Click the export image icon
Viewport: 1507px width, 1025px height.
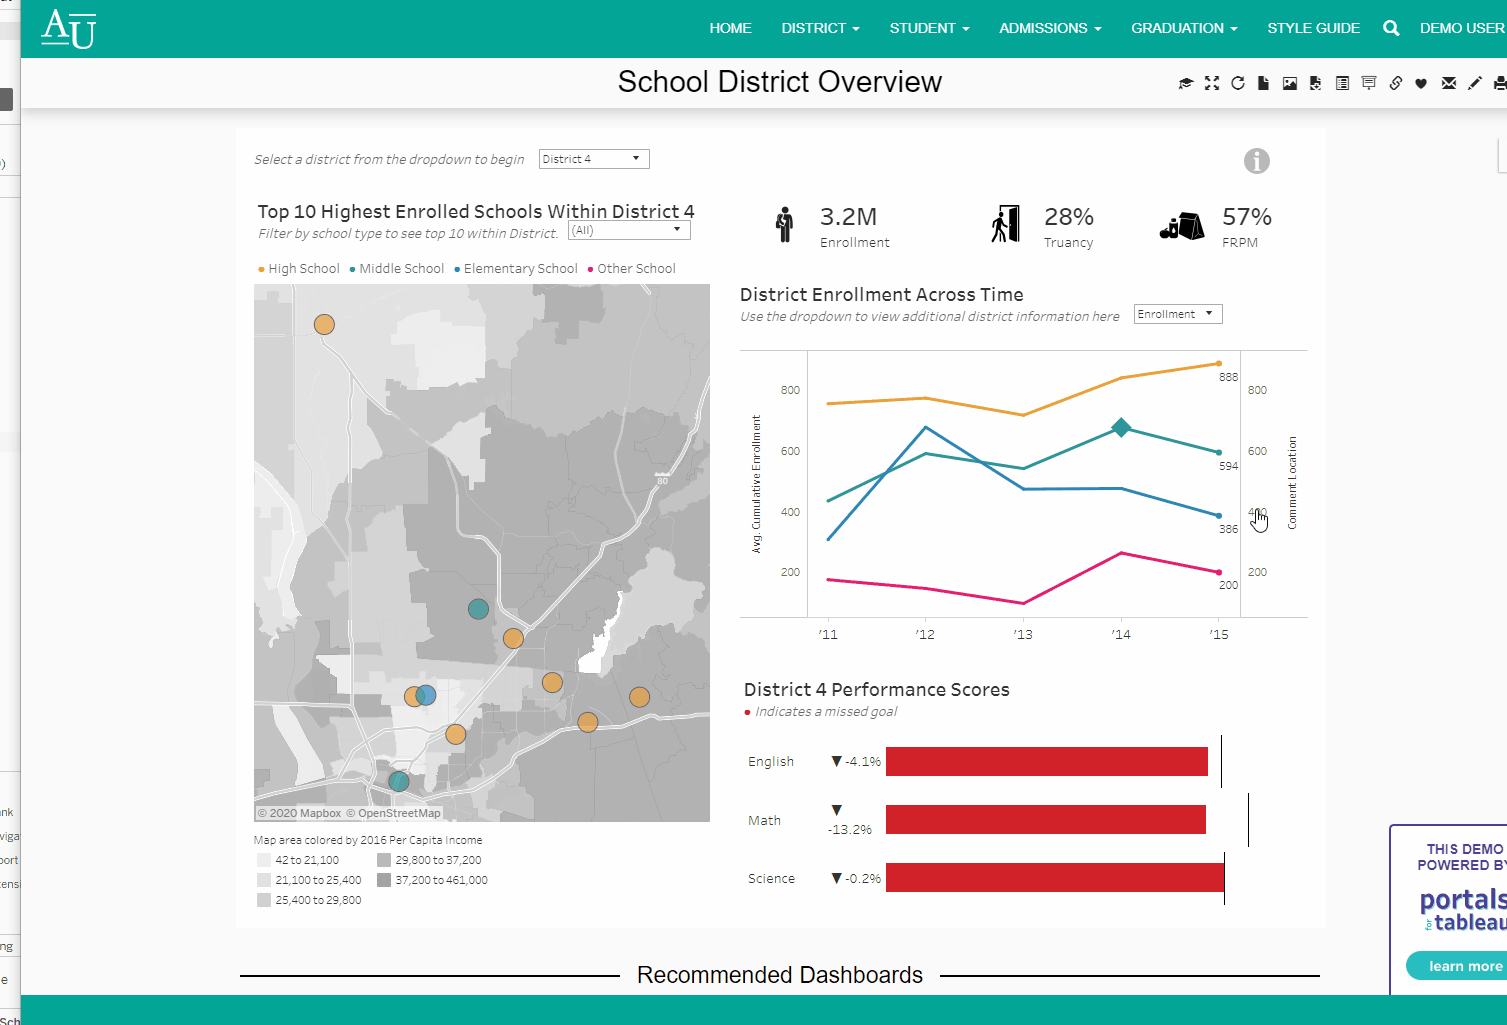coord(1290,83)
